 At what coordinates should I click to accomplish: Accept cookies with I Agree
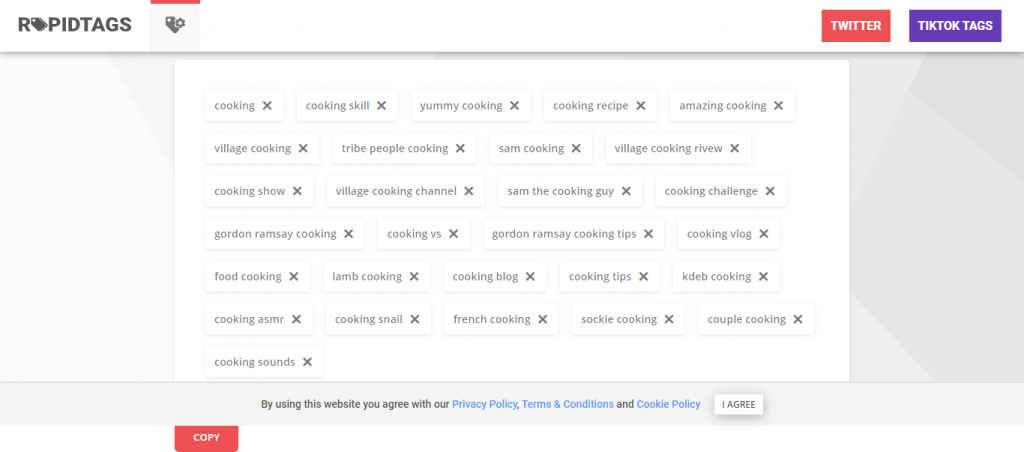click(x=739, y=404)
